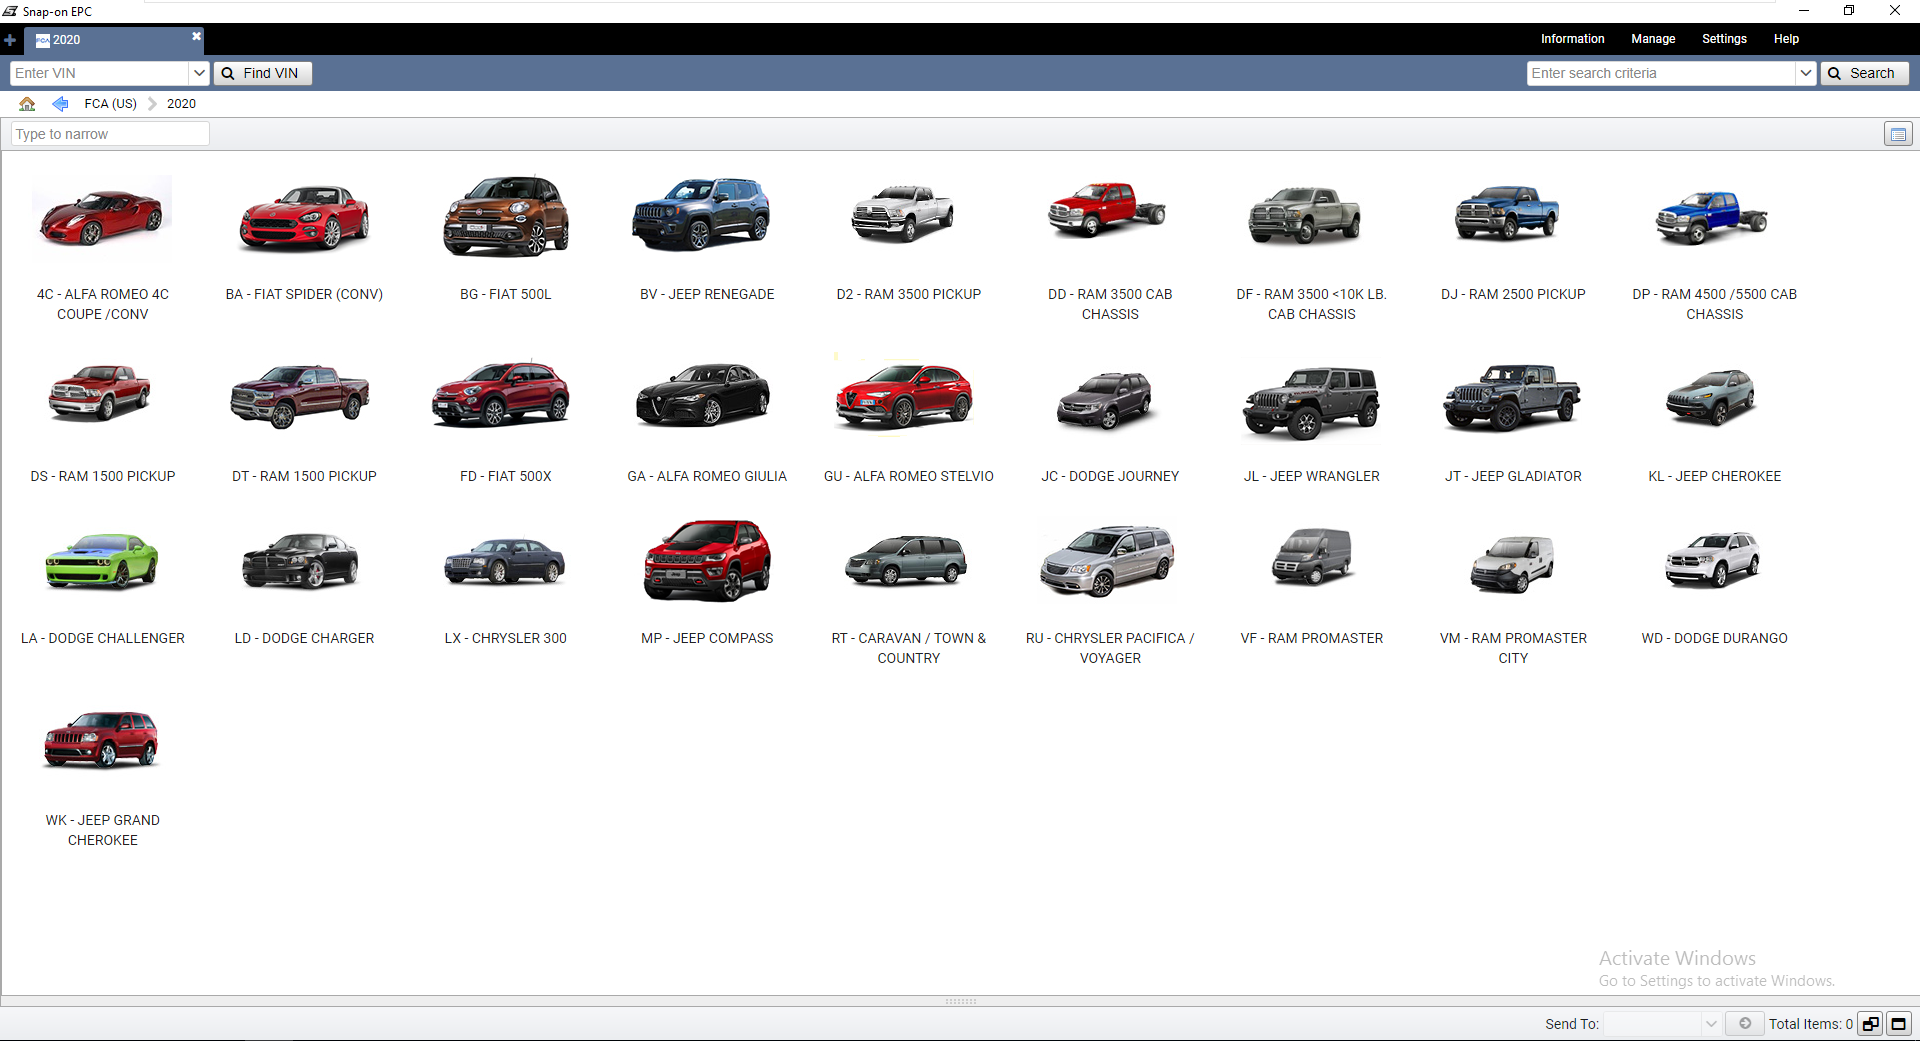Select the RAM ProMaster City thumbnail
The height and width of the screenshot is (1041, 1920).
pyautogui.click(x=1512, y=564)
